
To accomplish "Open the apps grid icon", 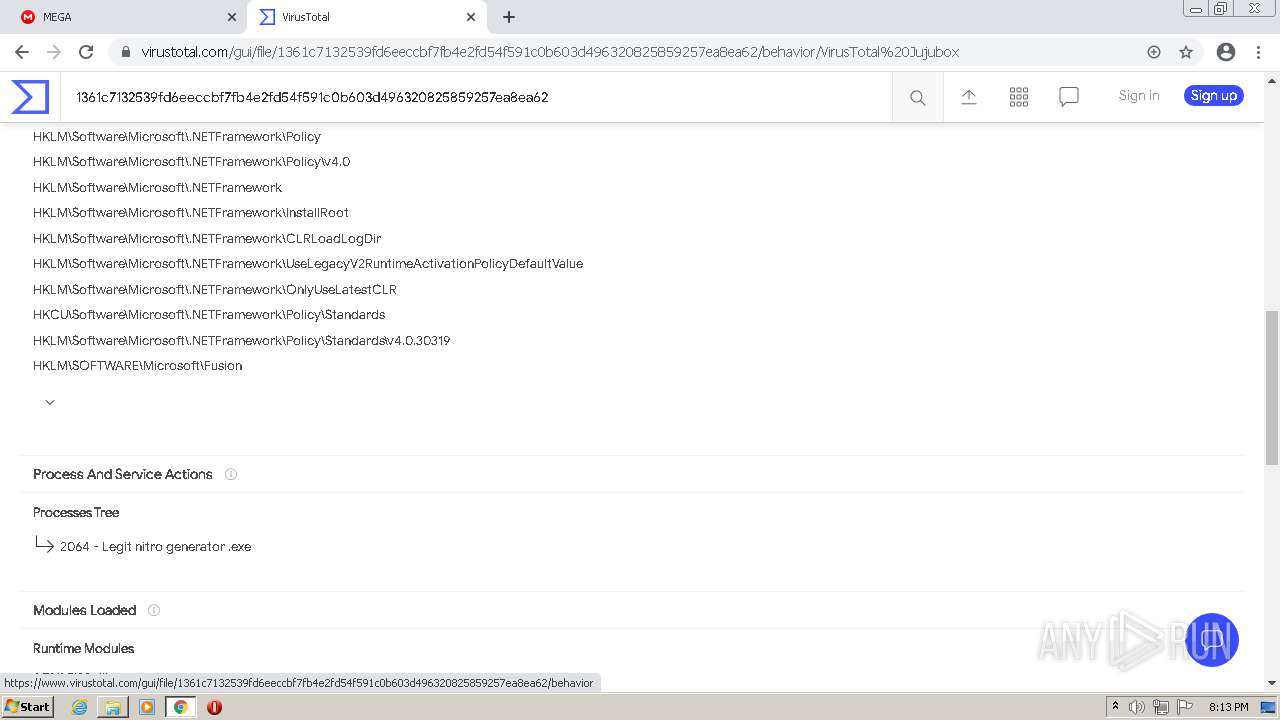I will (1019, 97).
